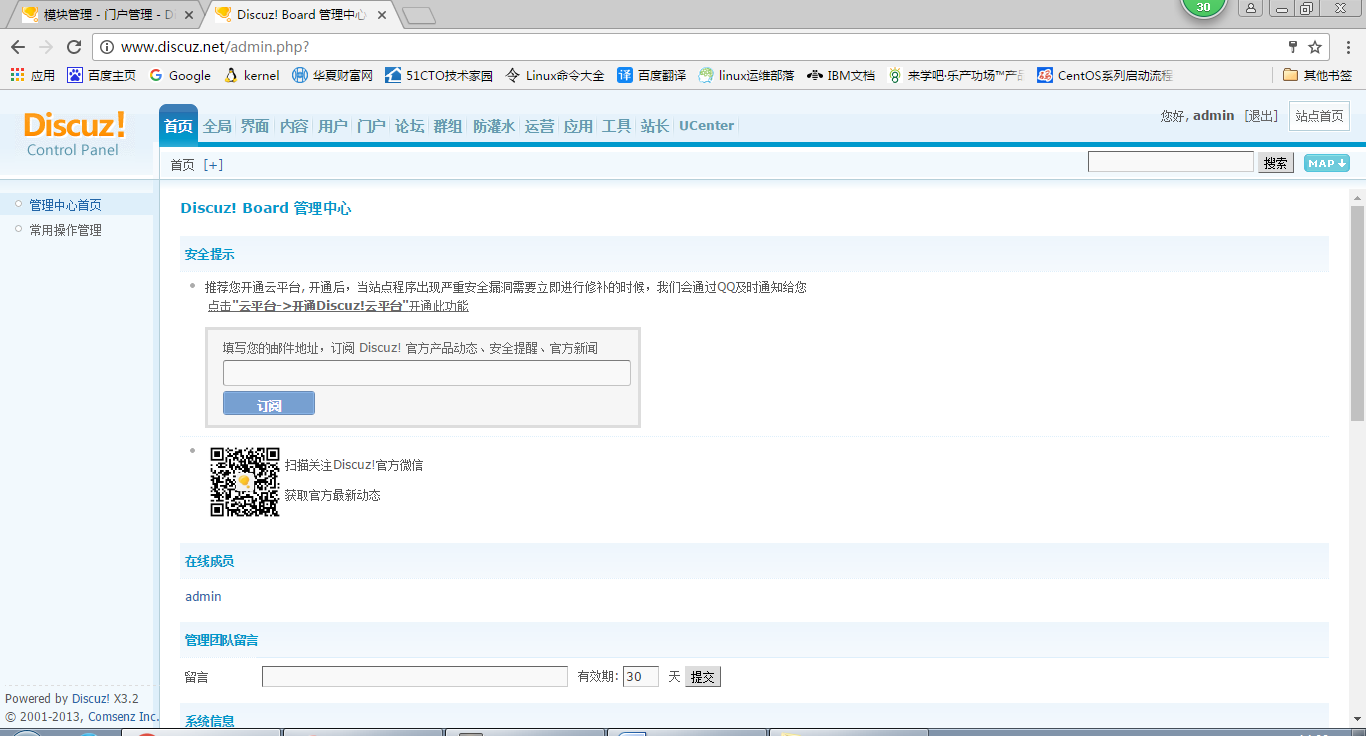Click the page vertical scrollbar thumb
The width and height of the screenshot is (1366, 736).
point(1357,313)
